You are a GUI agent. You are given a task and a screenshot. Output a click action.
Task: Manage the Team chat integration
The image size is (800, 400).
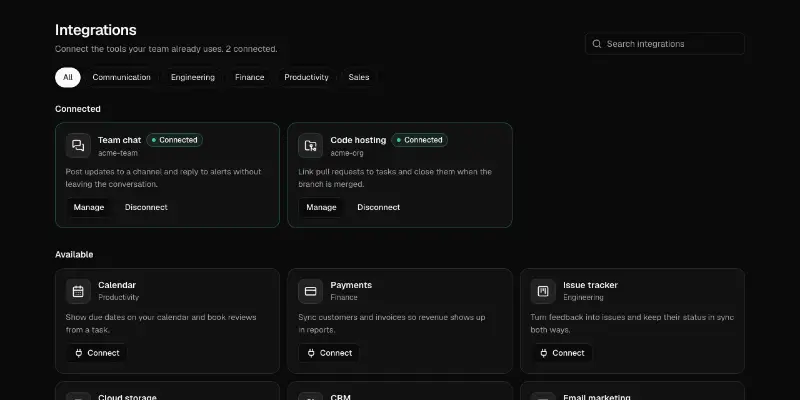(x=89, y=207)
